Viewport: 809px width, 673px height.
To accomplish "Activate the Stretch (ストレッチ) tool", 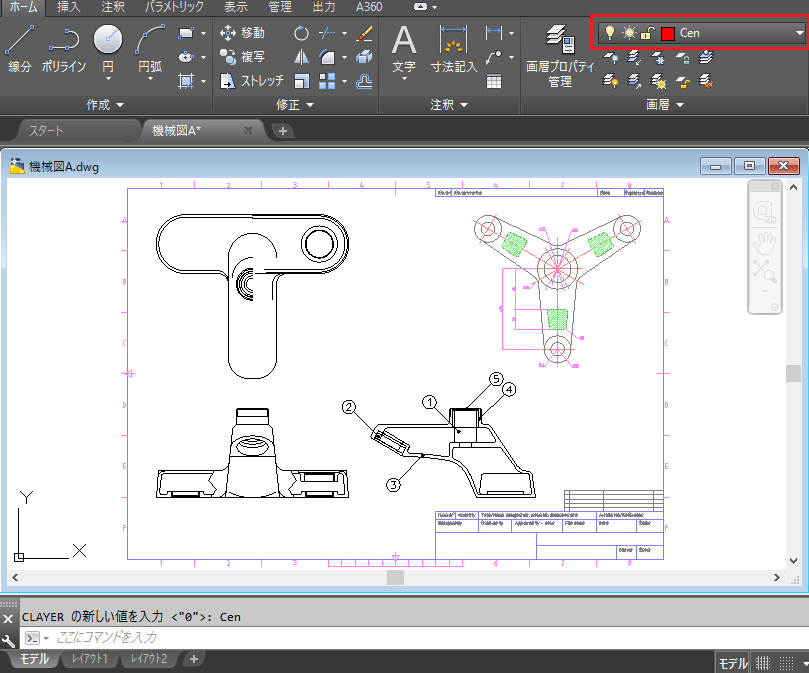I will (252, 81).
